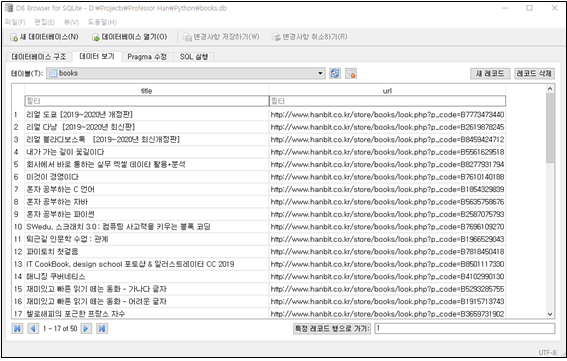Select the title cell '혼자 공부하는 파이썬'
Image resolution: width=567 pixels, height=361 pixels.
[146, 214]
